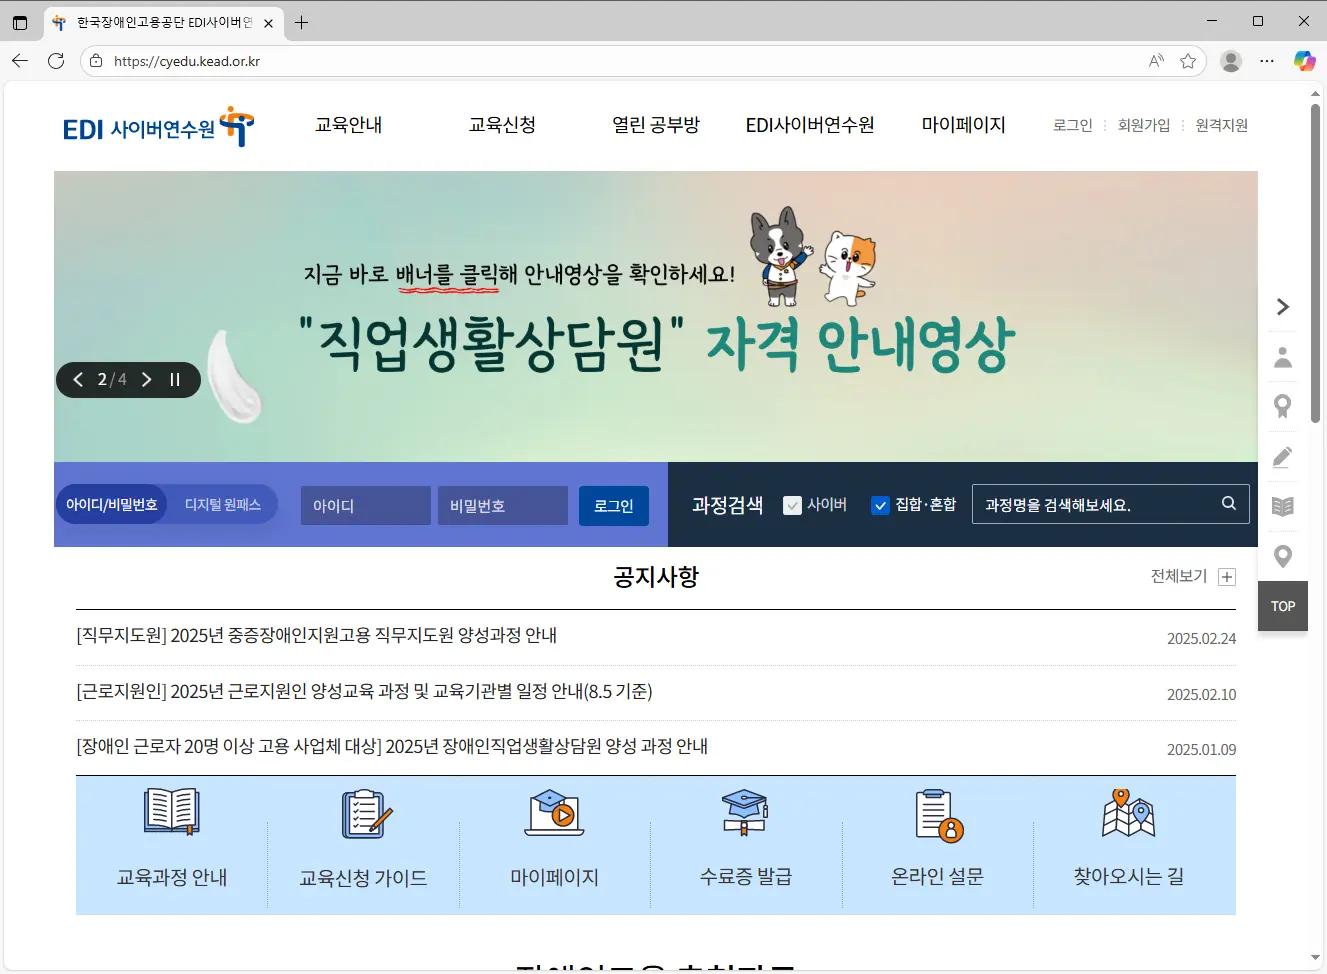The image size is (1327, 974).
Task: Open the 교육신청 가이드 clipboard icon
Action: 366,813
